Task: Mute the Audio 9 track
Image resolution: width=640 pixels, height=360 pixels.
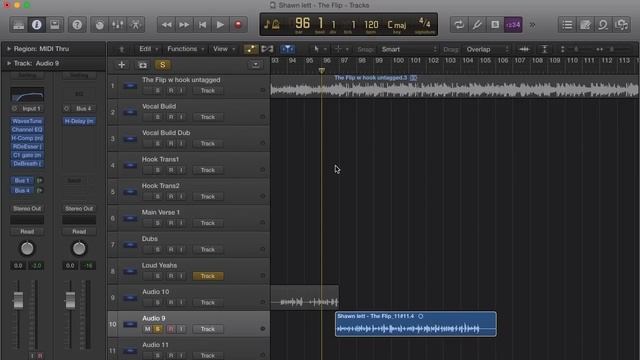Action: point(147,329)
